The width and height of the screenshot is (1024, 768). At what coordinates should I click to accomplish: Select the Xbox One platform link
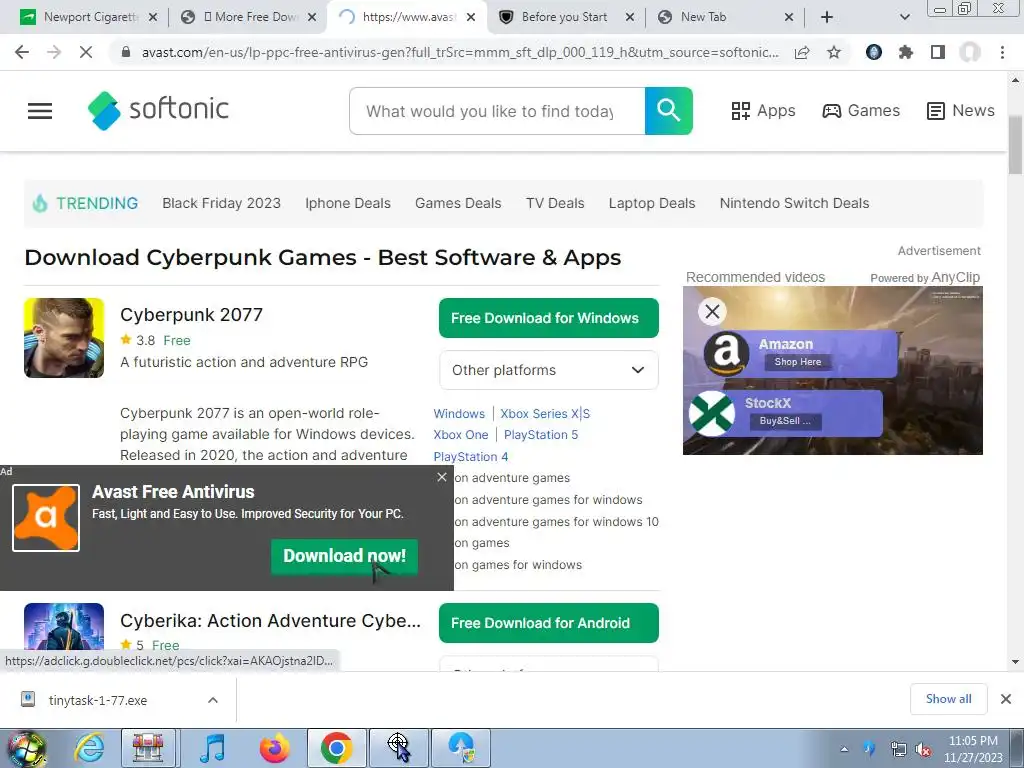tap(460, 435)
